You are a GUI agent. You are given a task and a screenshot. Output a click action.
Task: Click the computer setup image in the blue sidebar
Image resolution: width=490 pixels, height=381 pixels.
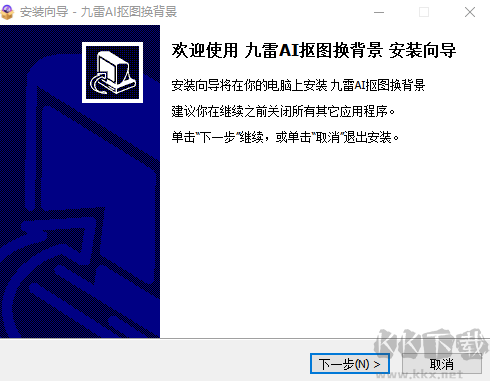click(112, 72)
